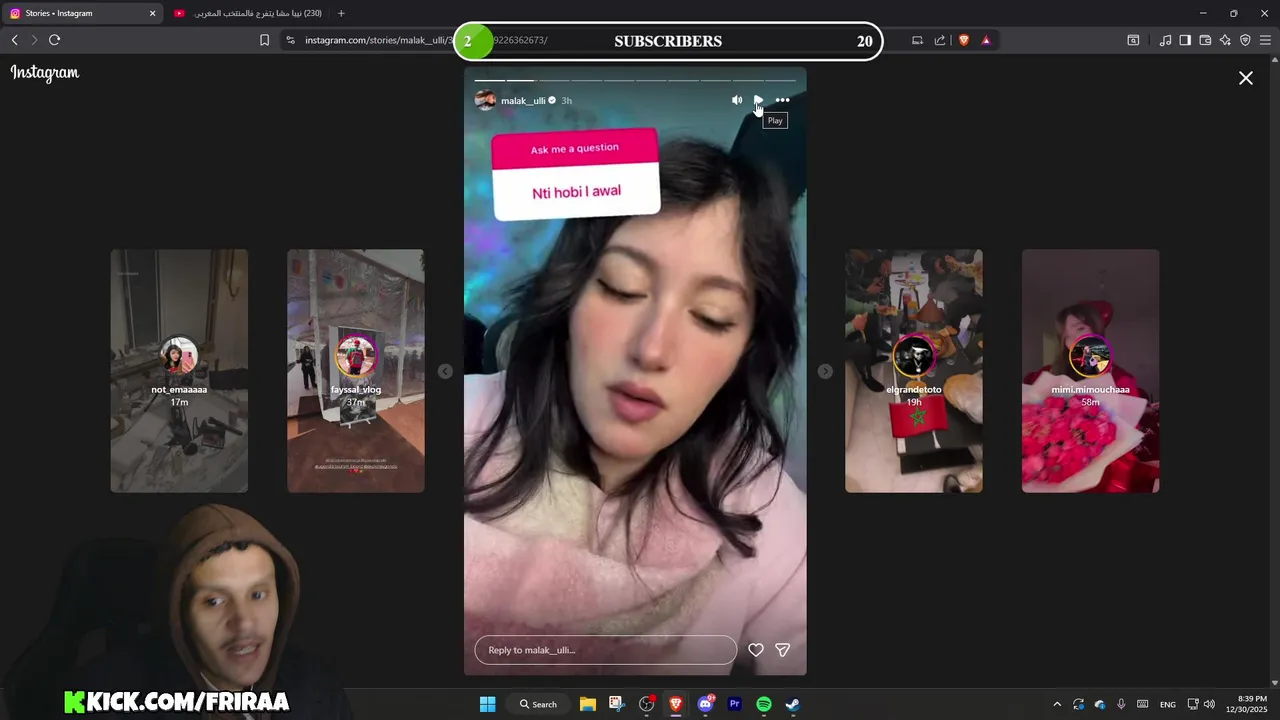This screenshot has height=720, width=1280.
Task: Click the Reply to malak__ulli input field
Action: point(606,650)
